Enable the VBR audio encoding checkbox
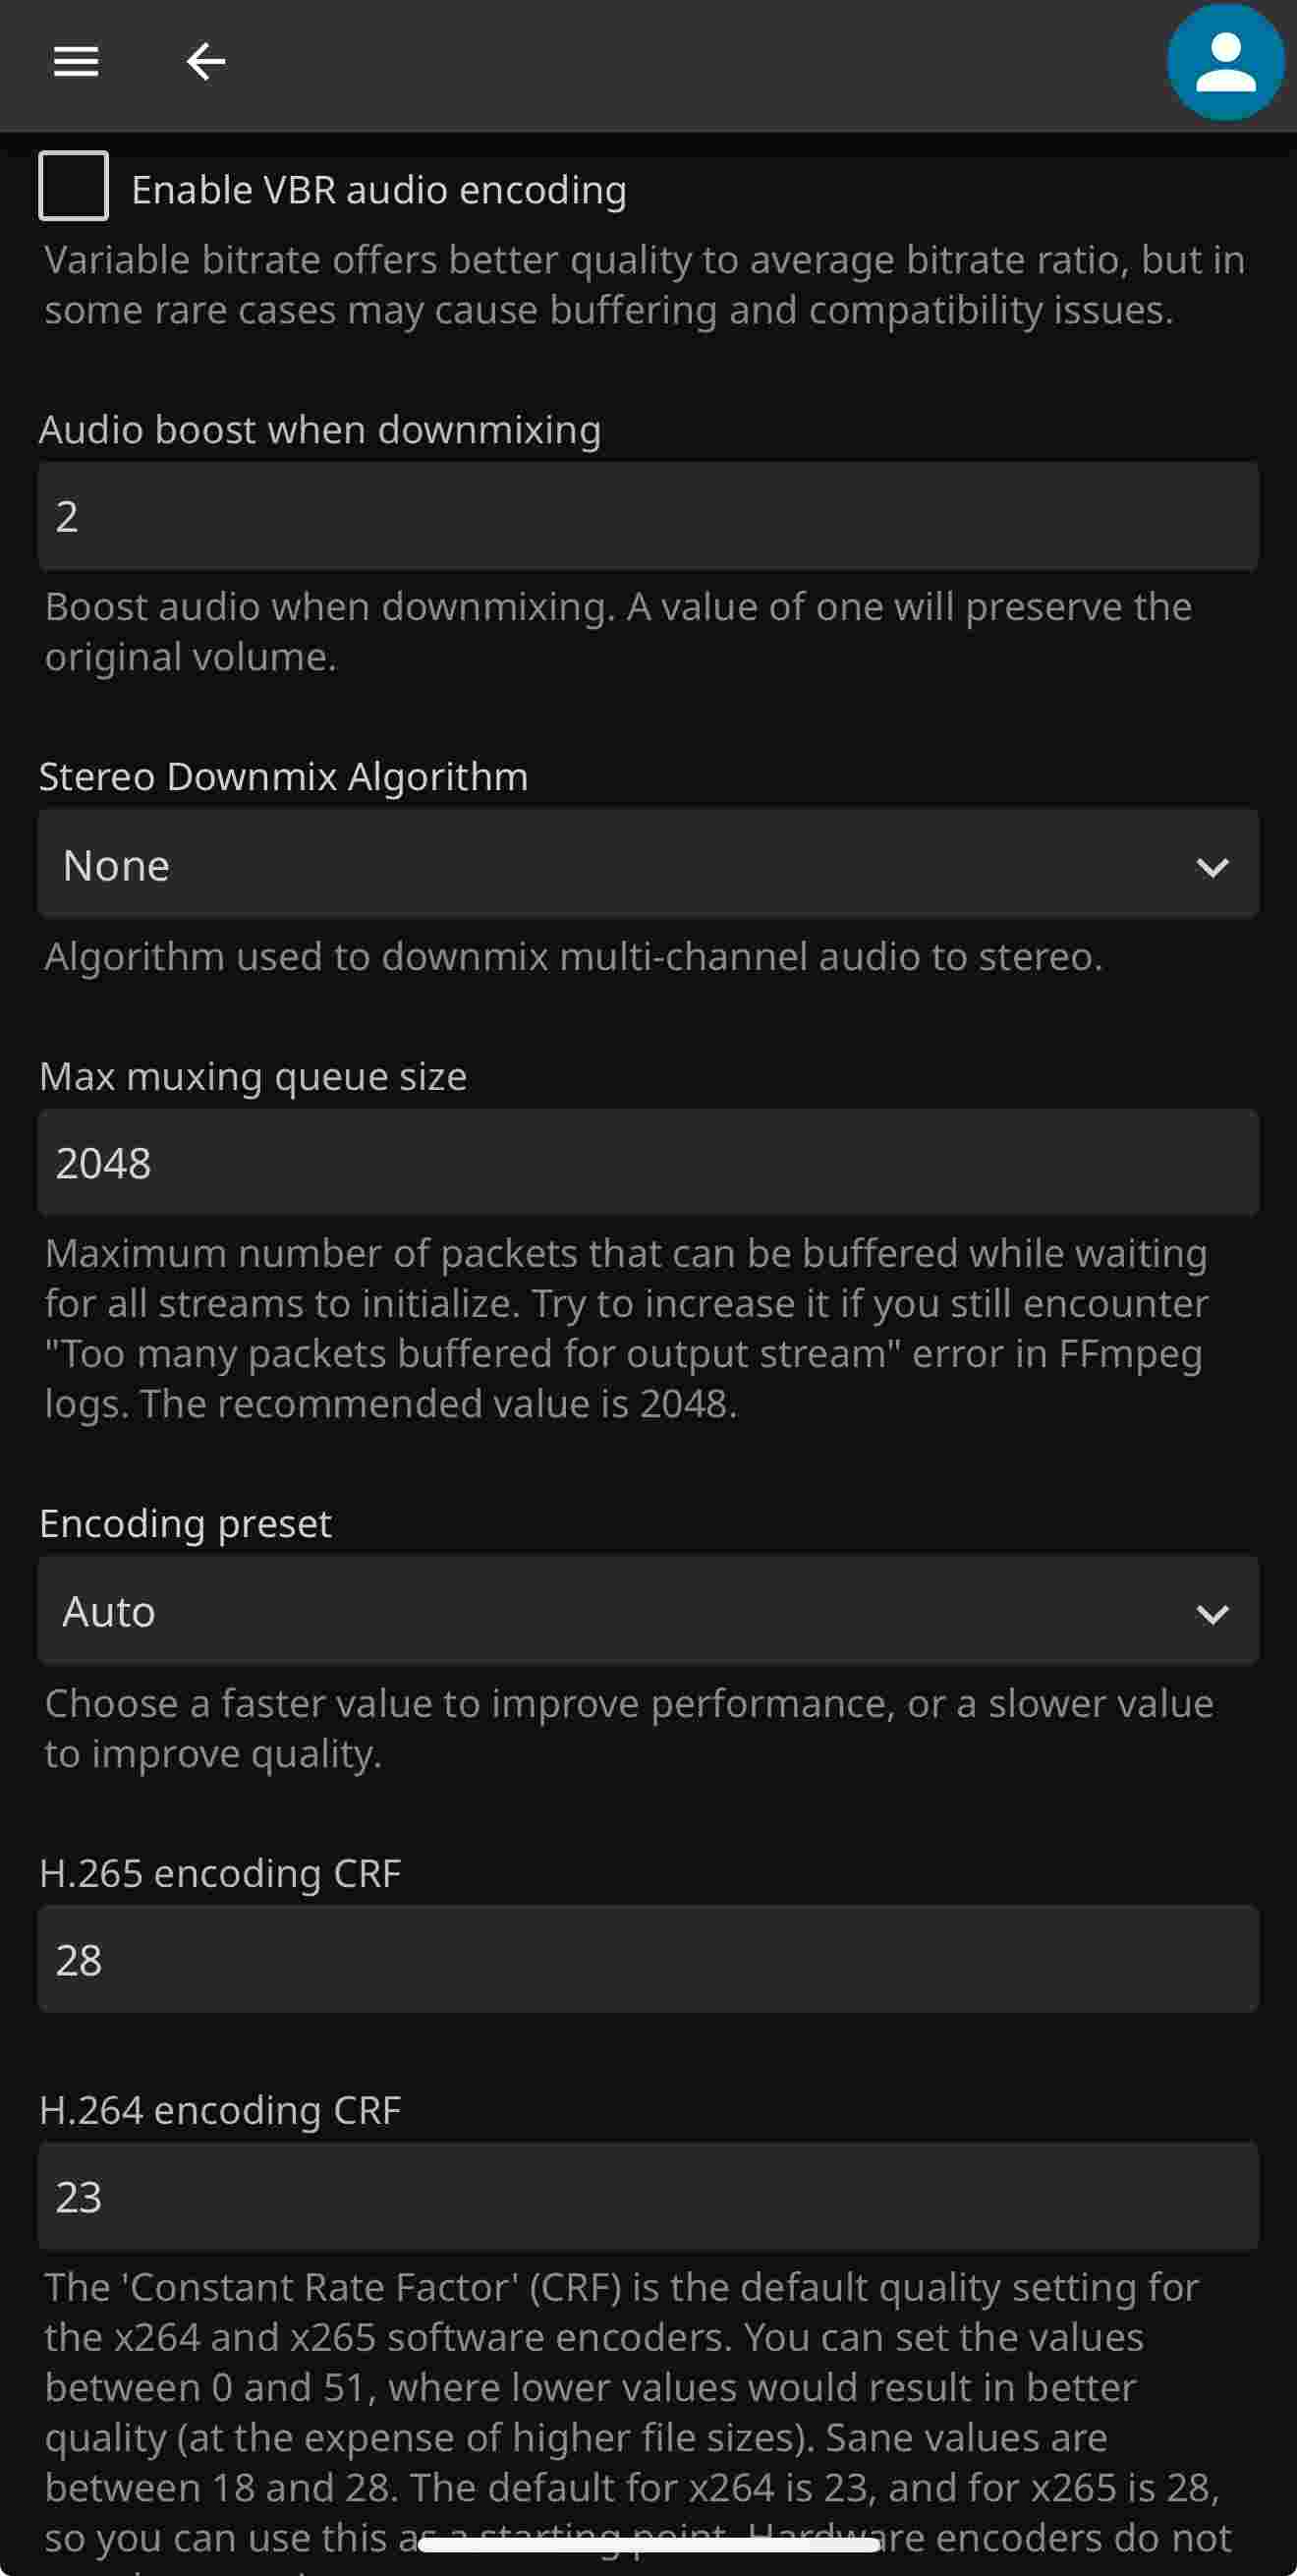This screenshot has width=1297, height=2576. coord(73,186)
